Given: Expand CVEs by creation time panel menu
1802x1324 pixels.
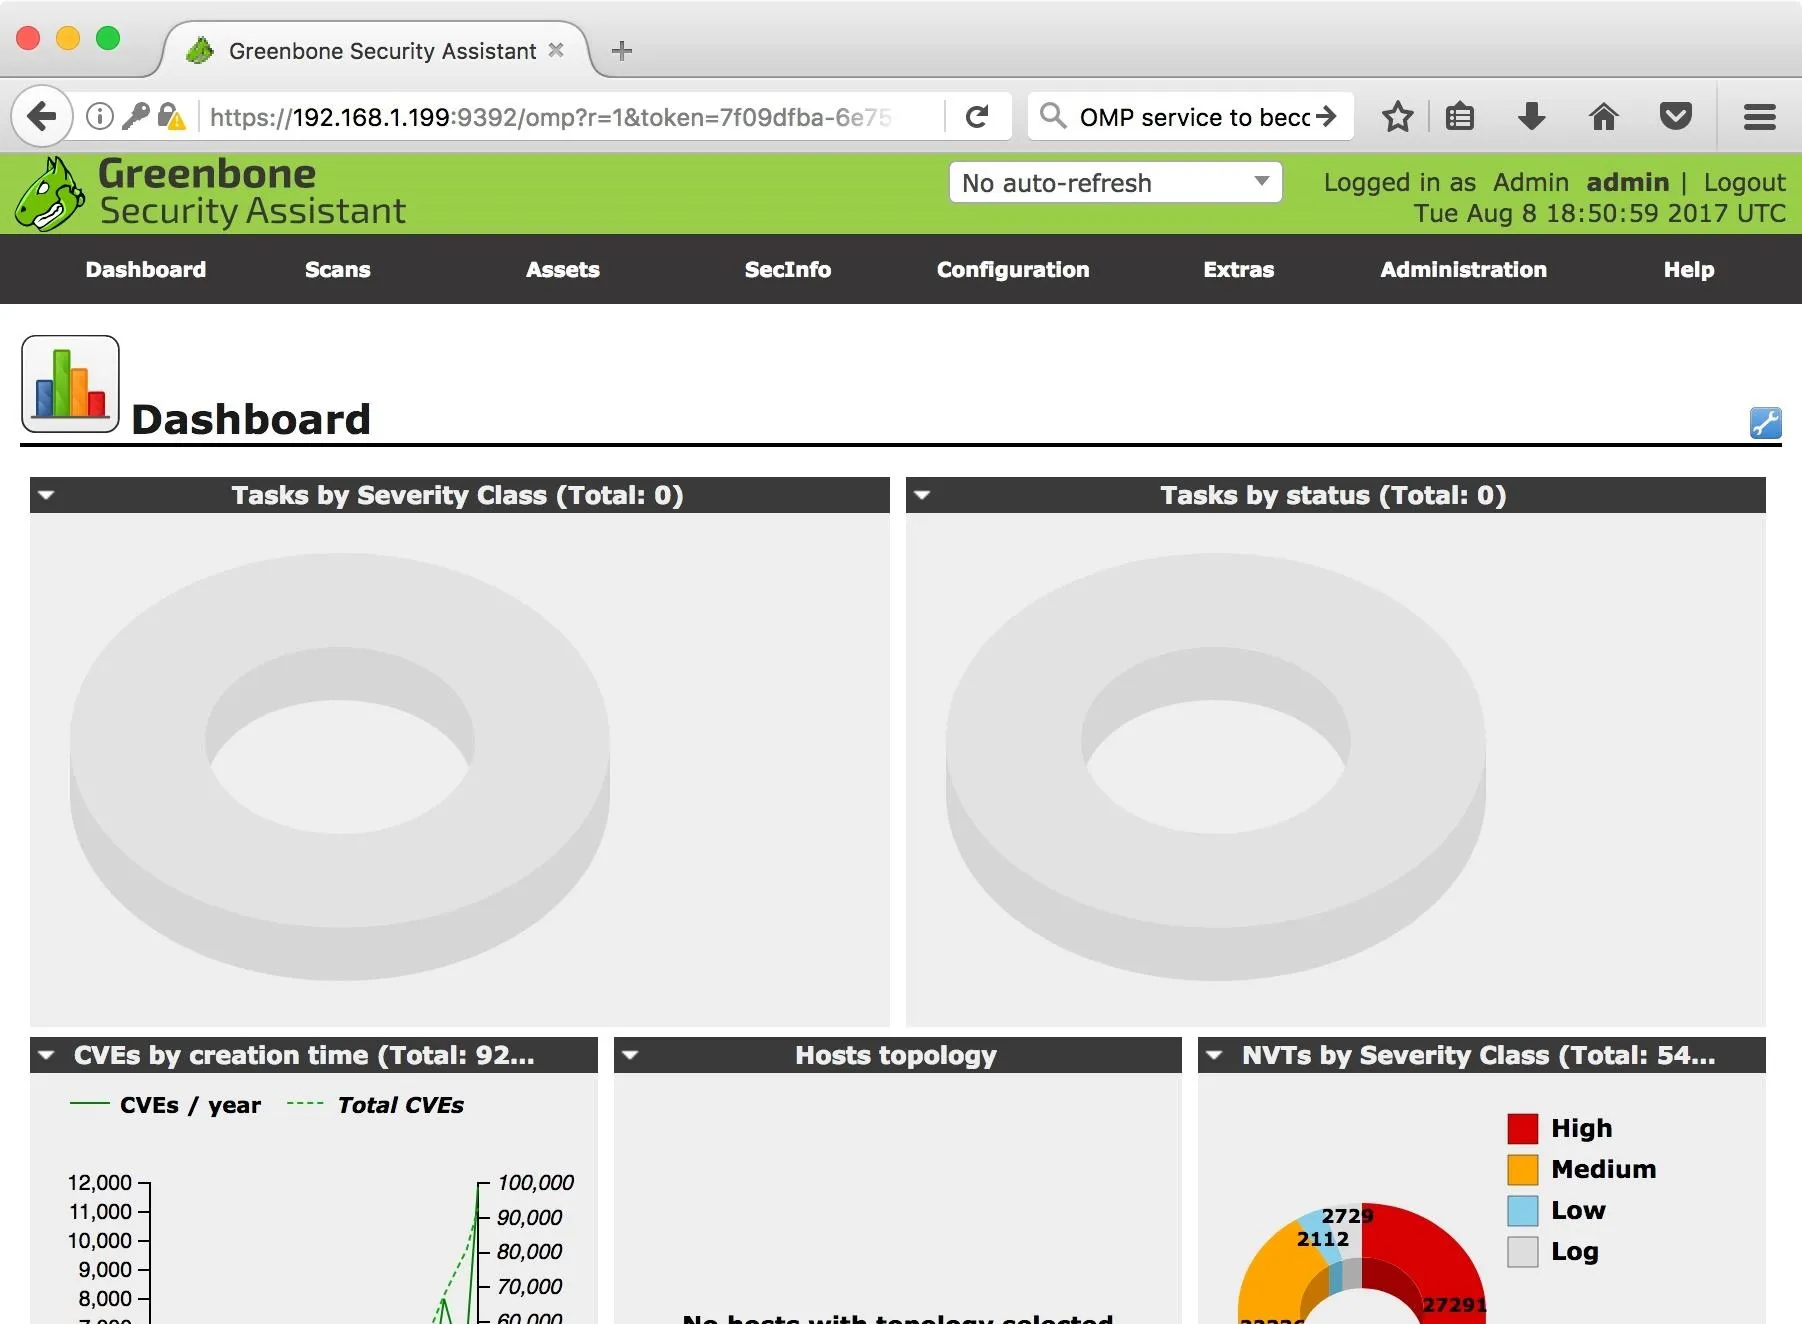Looking at the screenshot, I should pyautogui.click(x=46, y=1055).
